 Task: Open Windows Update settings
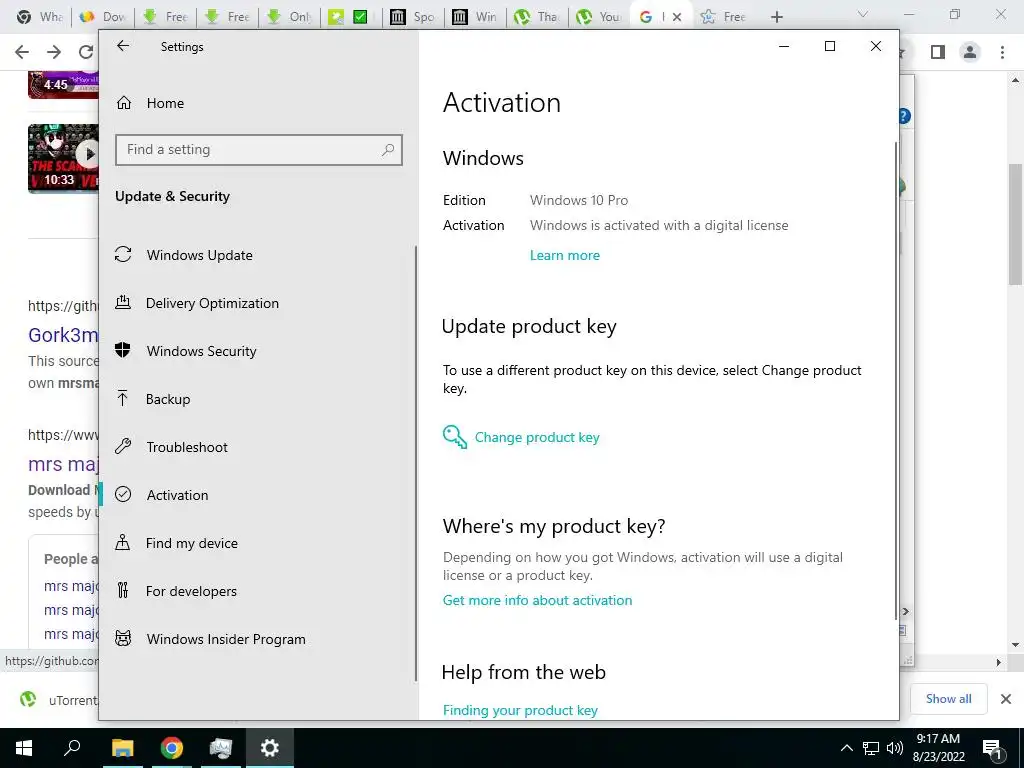[x=199, y=255]
